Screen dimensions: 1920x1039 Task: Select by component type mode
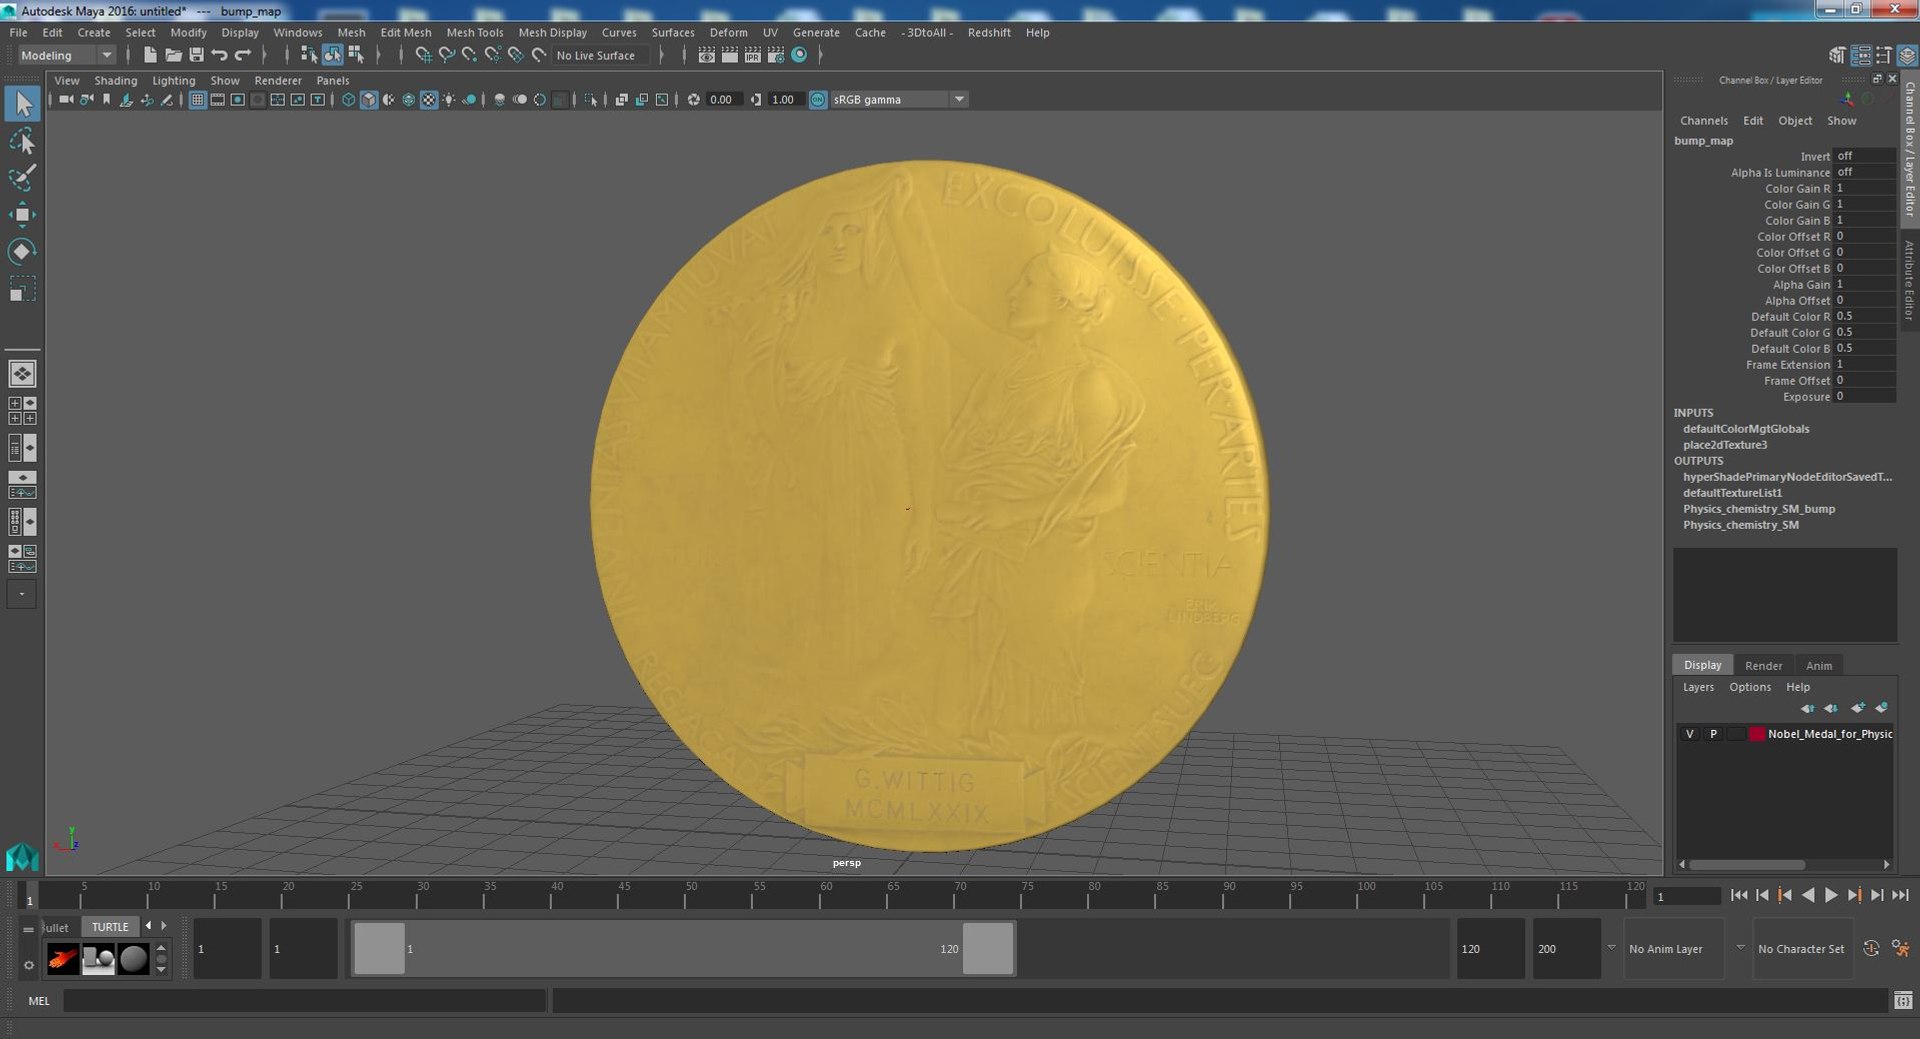point(355,55)
